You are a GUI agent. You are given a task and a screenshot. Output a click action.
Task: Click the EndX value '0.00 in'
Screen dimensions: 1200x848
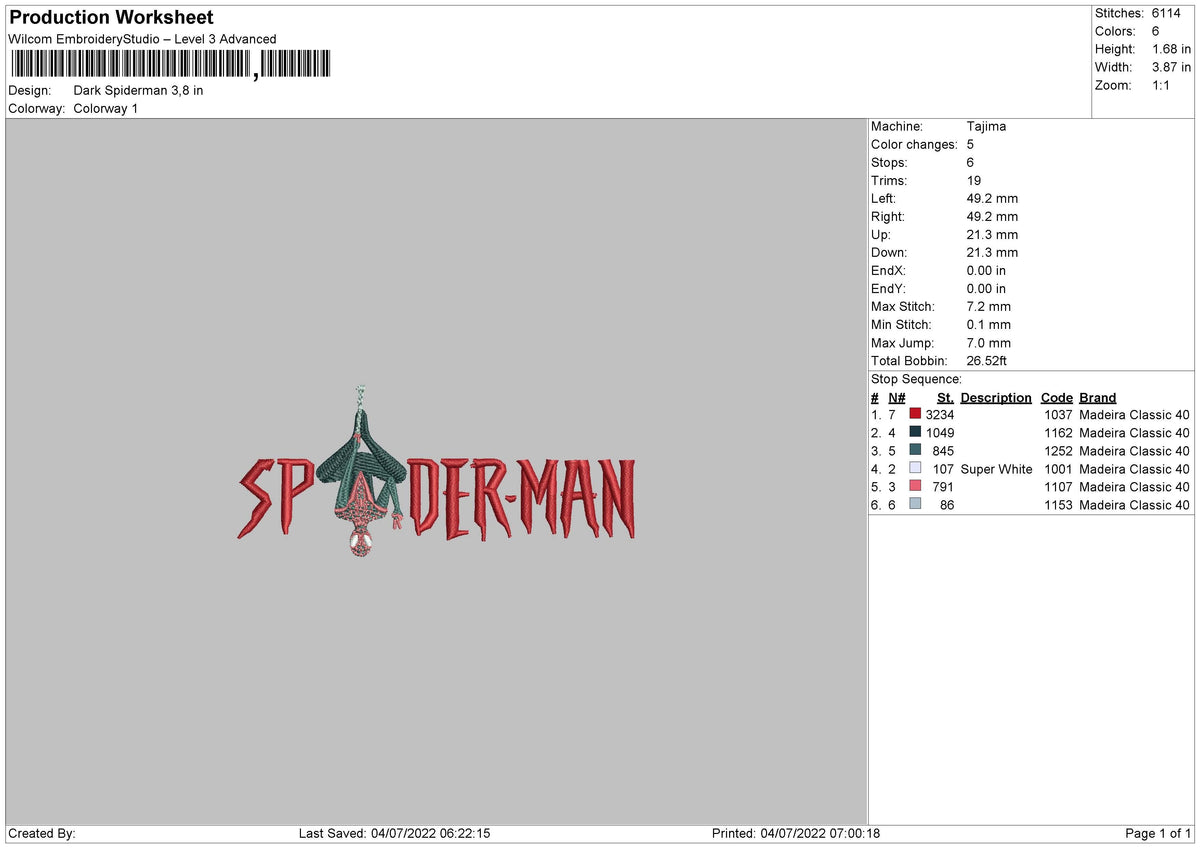tap(987, 270)
